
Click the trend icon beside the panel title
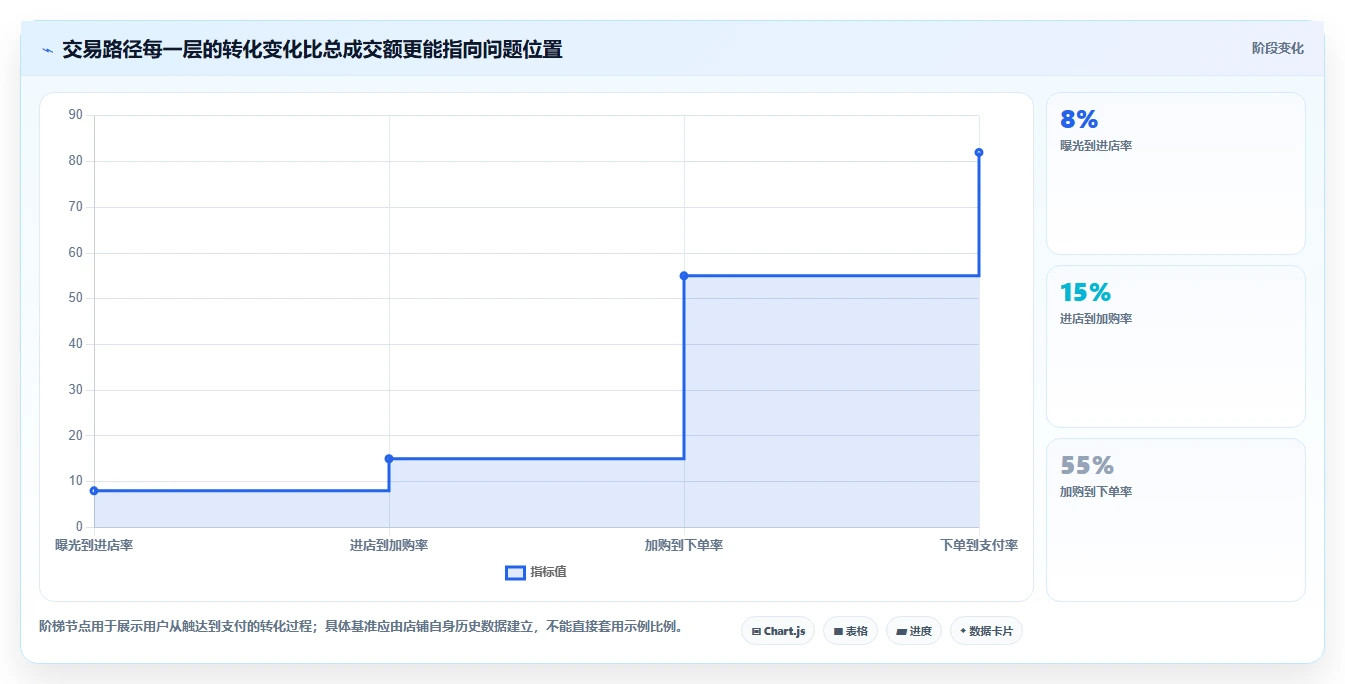click(47, 50)
